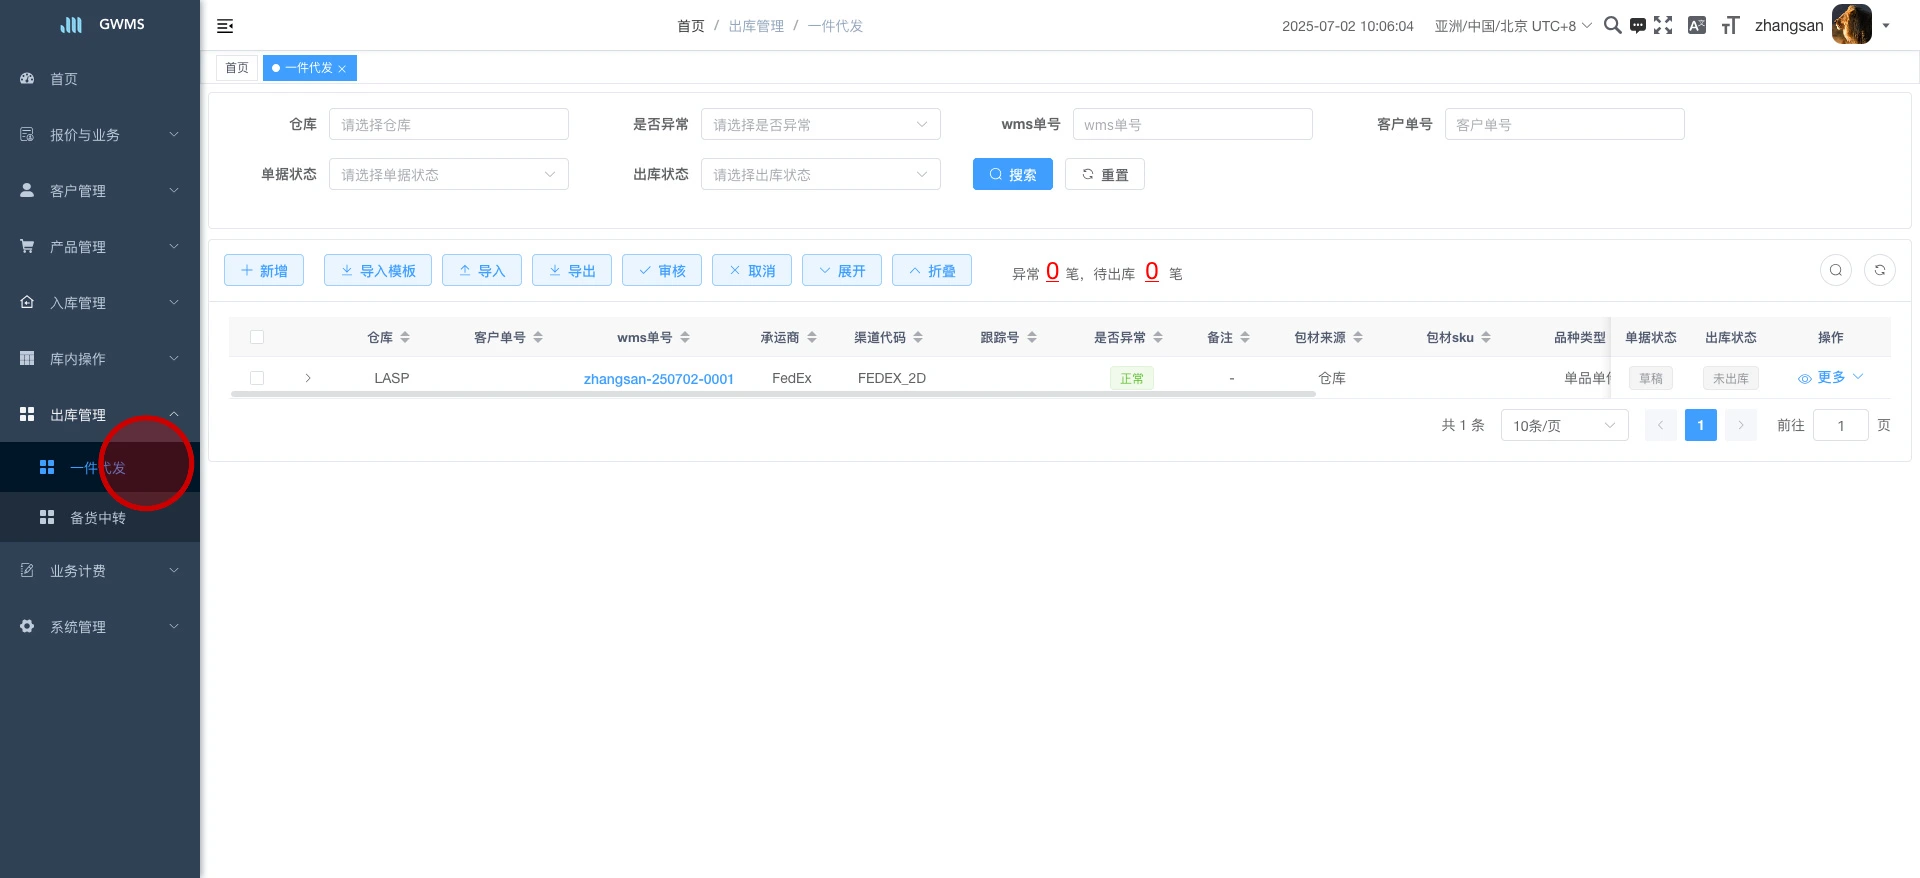Click the table refresh circular icon
Viewport: 1920px width, 878px height.
coord(1879,270)
